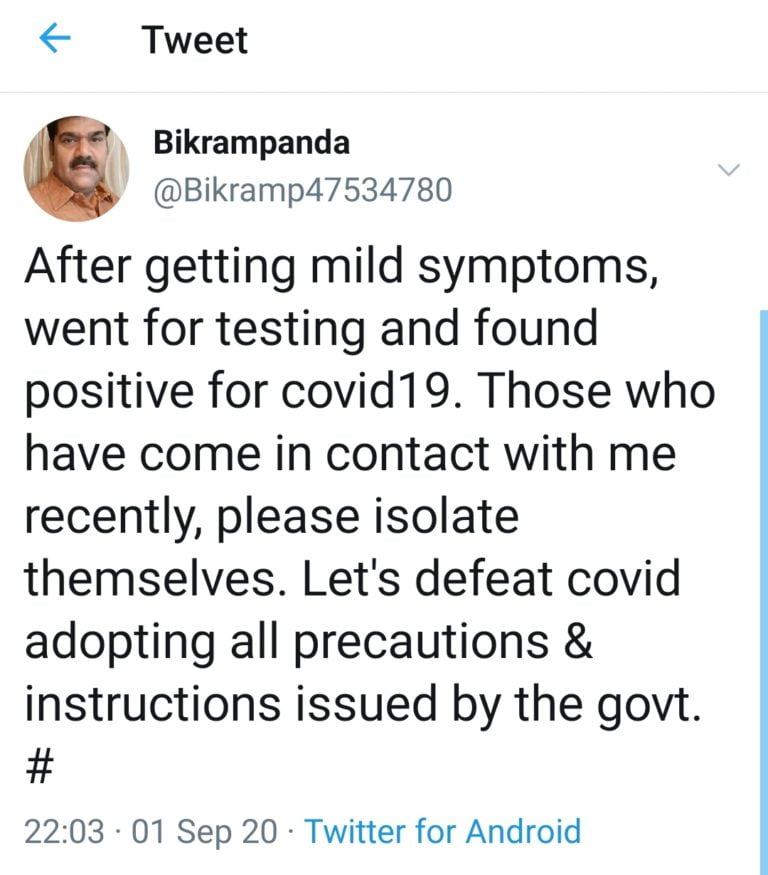The height and width of the screenshot is (875, 768).
Task: Click the text "went for testing and found"
Action: [310, 329]
